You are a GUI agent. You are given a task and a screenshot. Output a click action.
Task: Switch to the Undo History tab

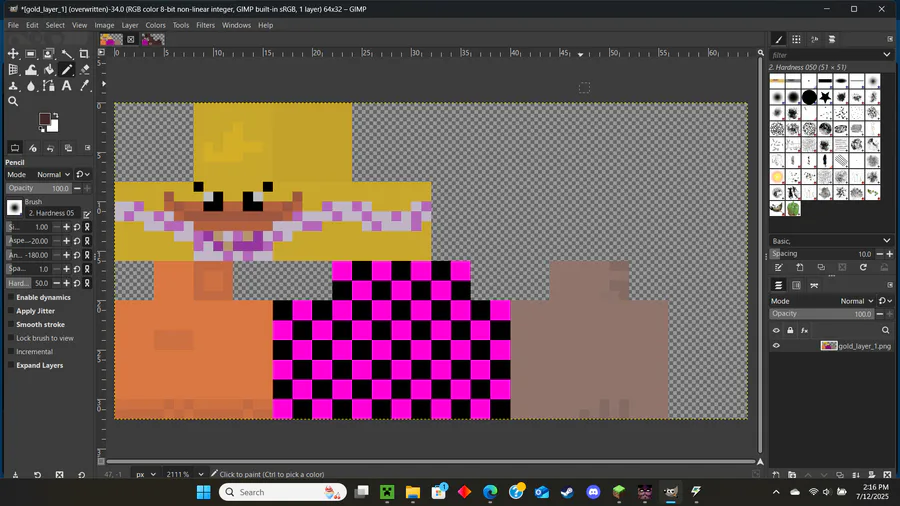click(x=51, y=148)
